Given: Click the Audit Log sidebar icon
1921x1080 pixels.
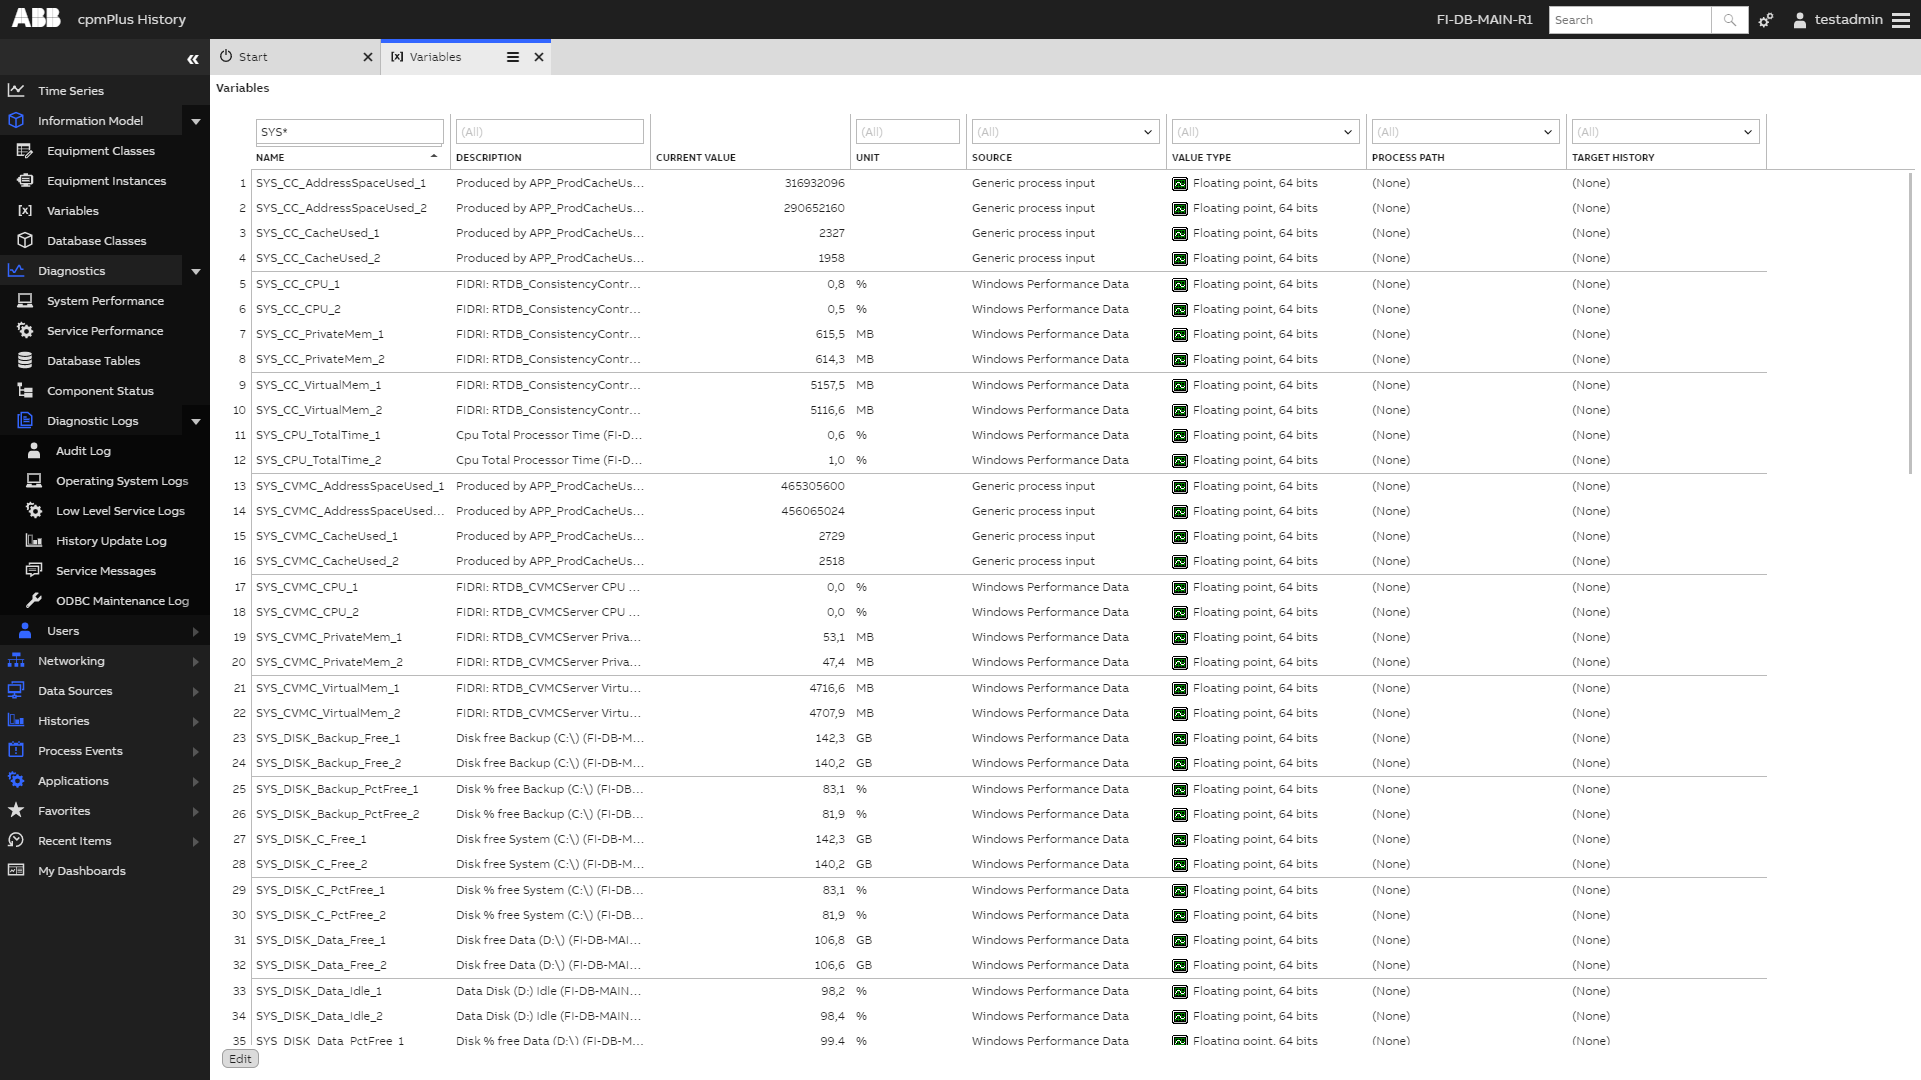Looking at the screenshot, I should (x=34, y=451).
